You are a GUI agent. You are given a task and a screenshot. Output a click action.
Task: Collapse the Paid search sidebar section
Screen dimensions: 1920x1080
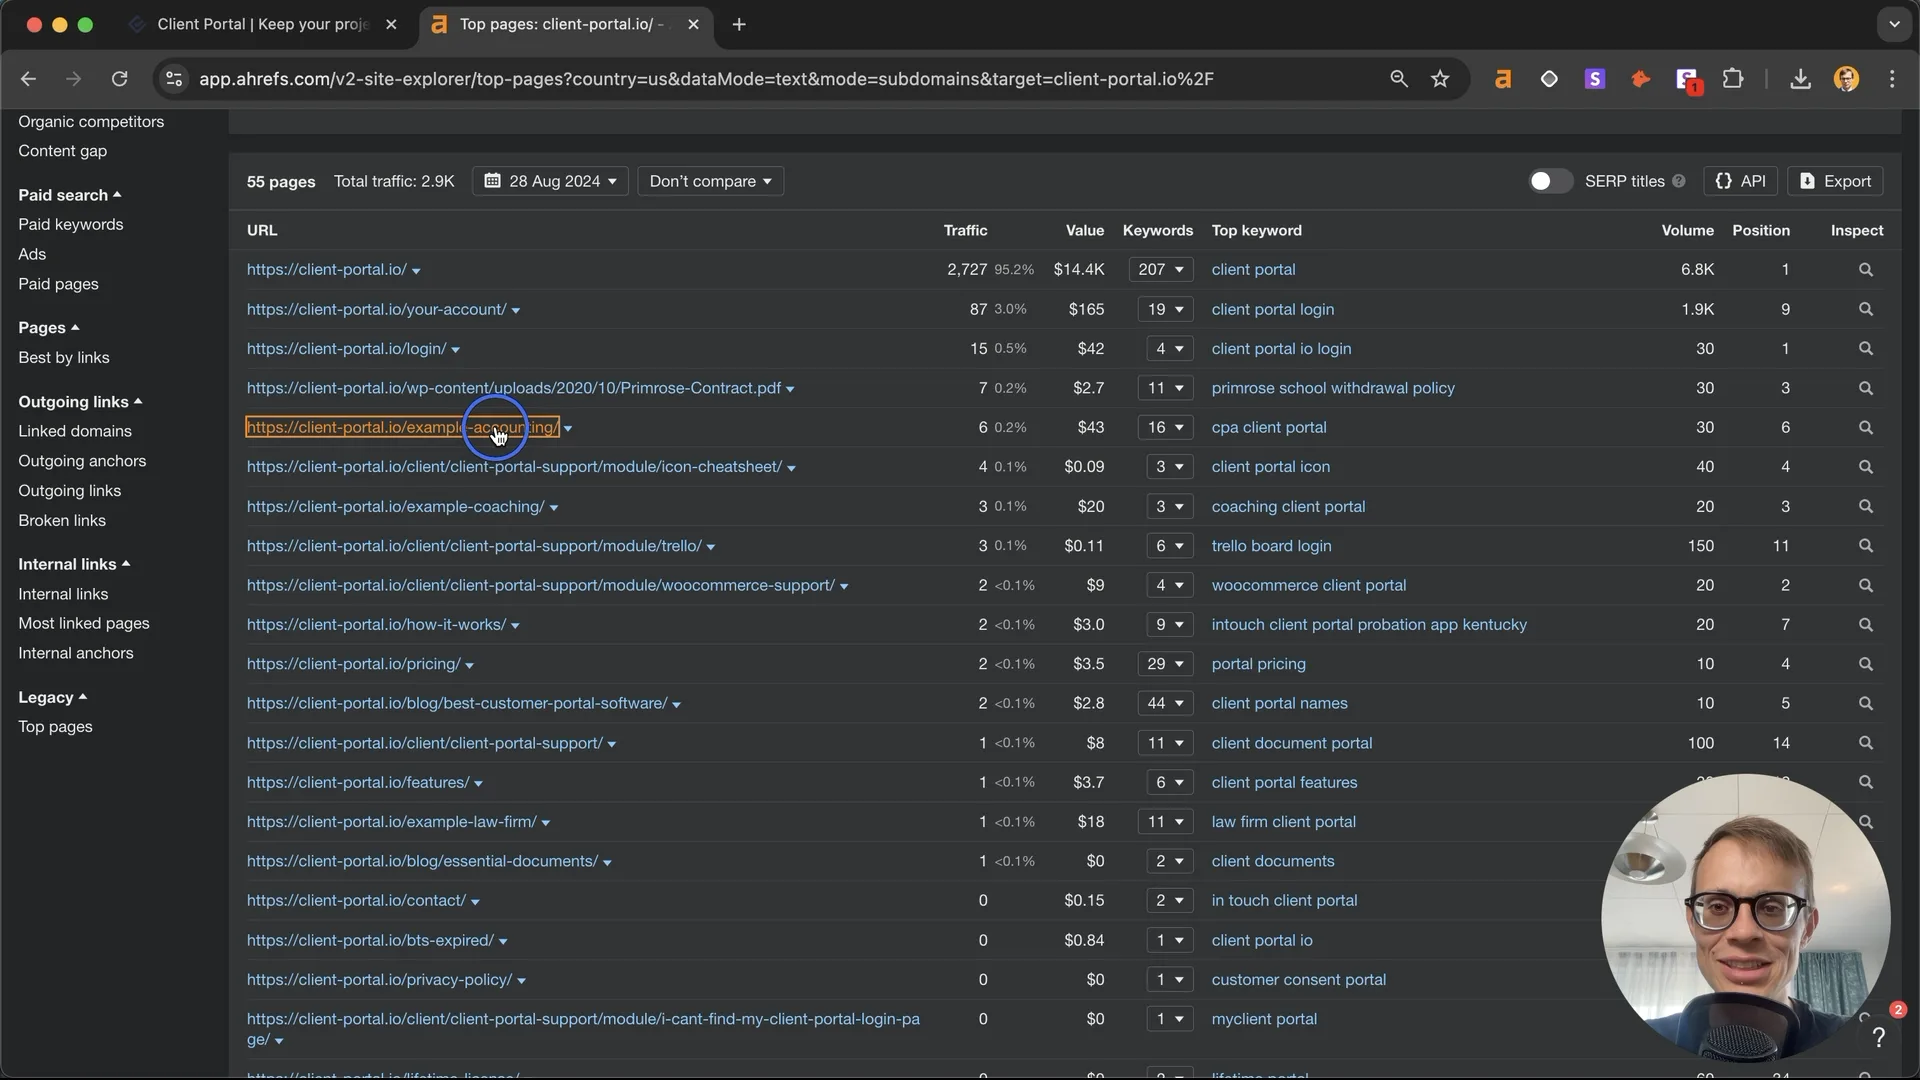click(69, 195)
